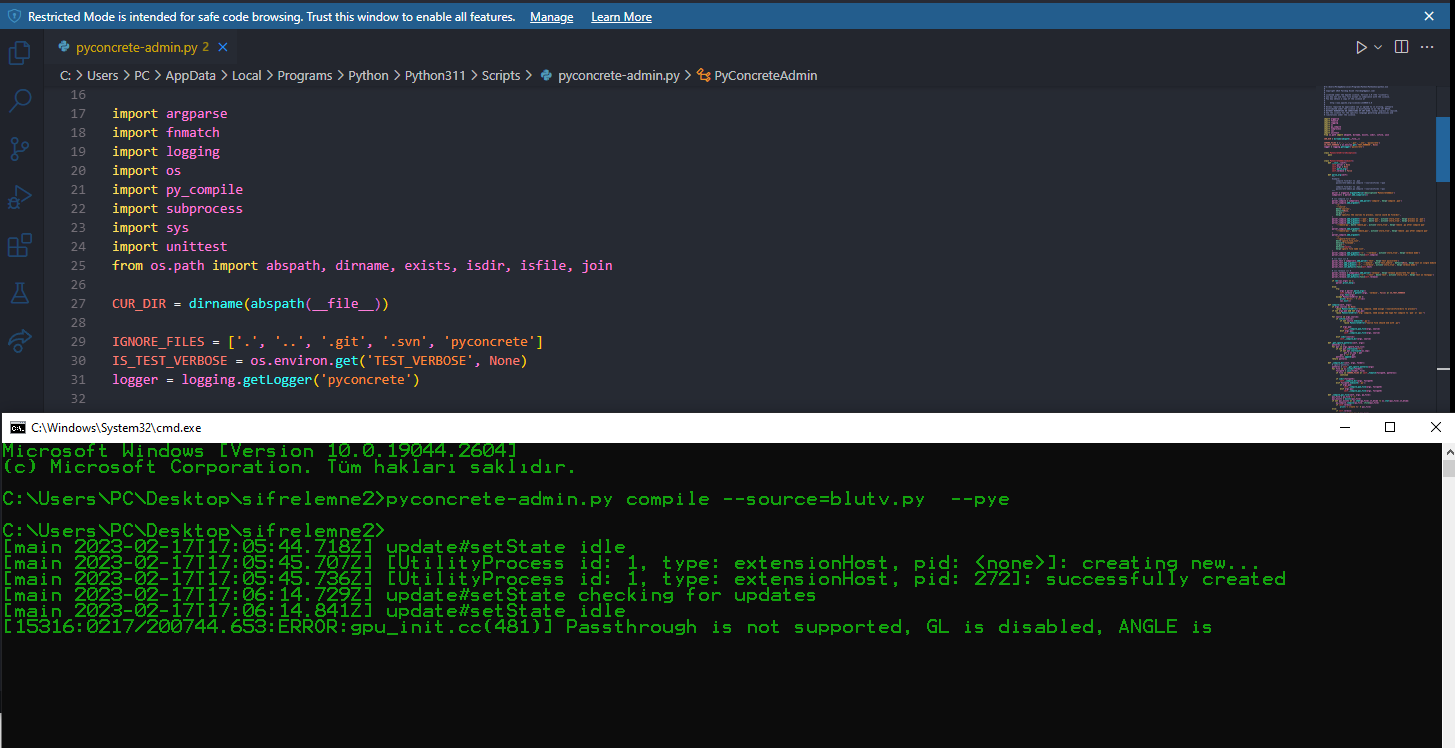The height and width of the screenshot is (748, 1455).
Task: Open Manage to trust this window
Action: 551,16
